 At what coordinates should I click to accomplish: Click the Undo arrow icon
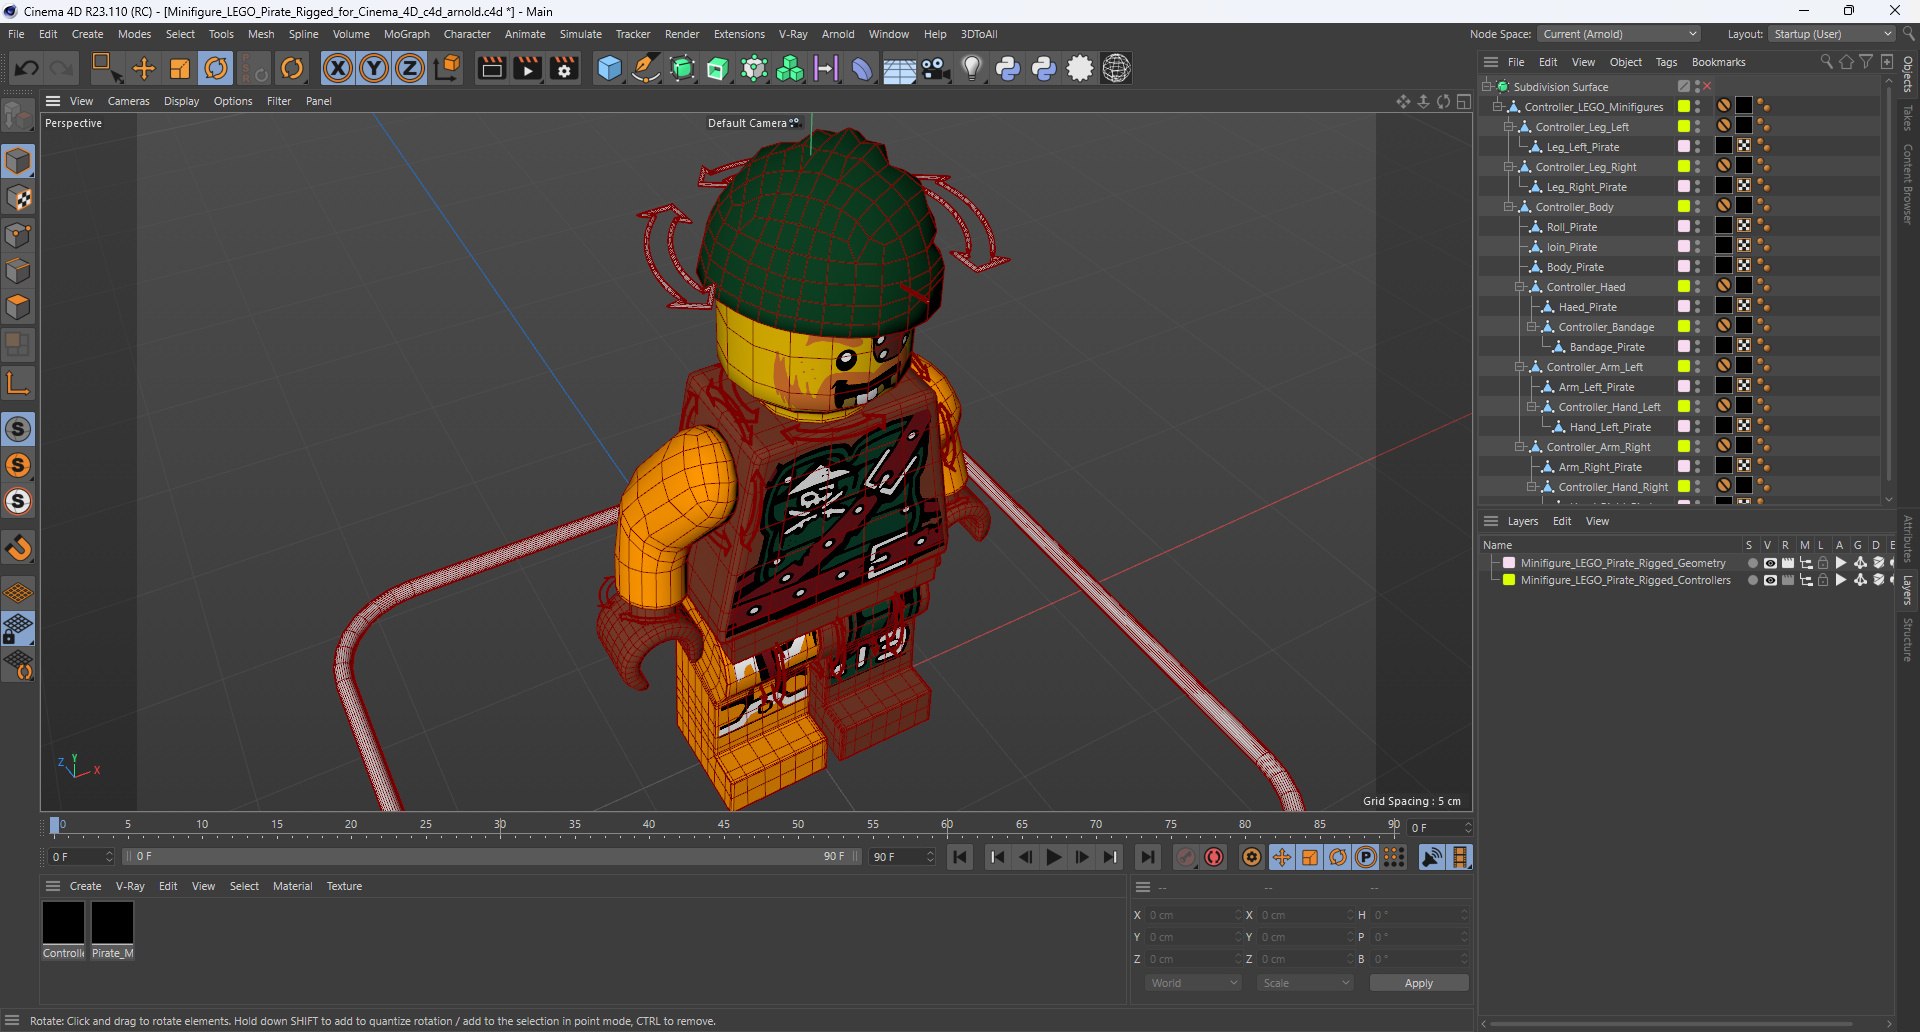point(27,69)
